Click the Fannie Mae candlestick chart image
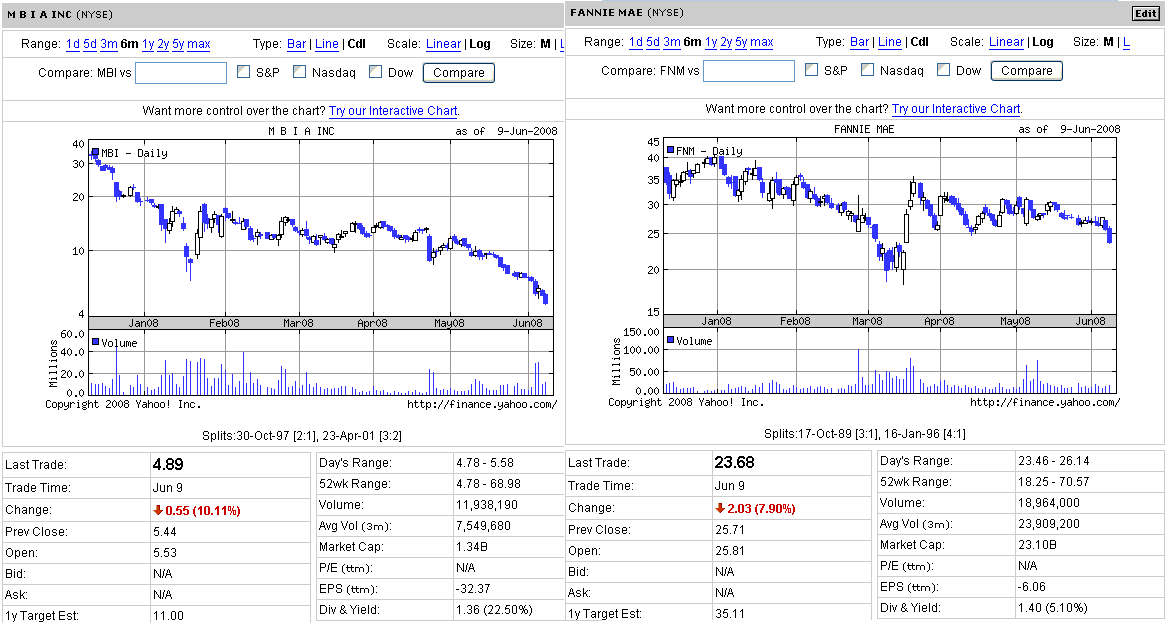This screenshot has height=623, width=1166. pos(864,266)
